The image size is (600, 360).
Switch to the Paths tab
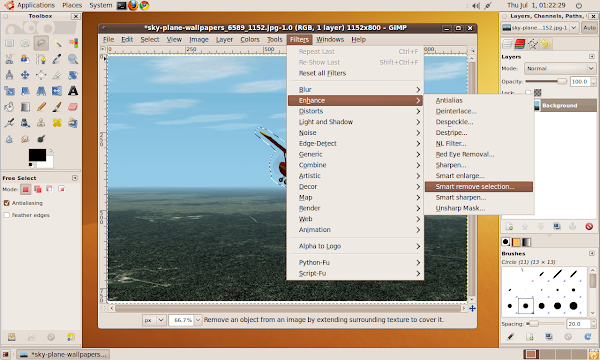[533, 44]
